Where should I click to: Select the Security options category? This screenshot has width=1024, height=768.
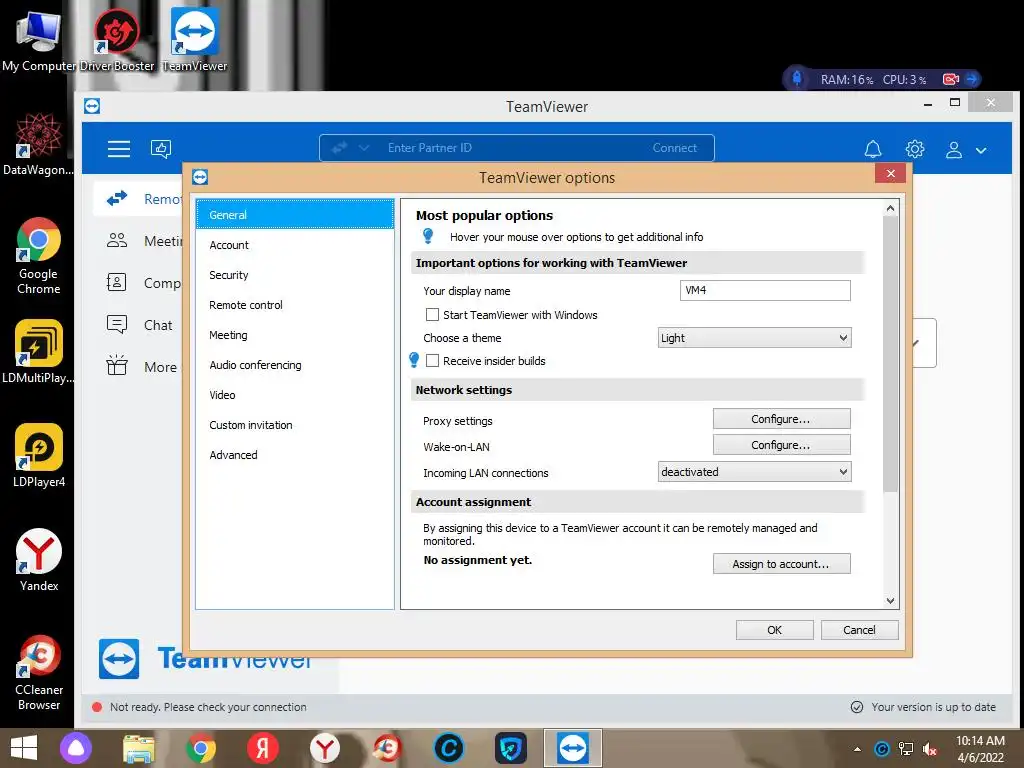tap(295, 275)
